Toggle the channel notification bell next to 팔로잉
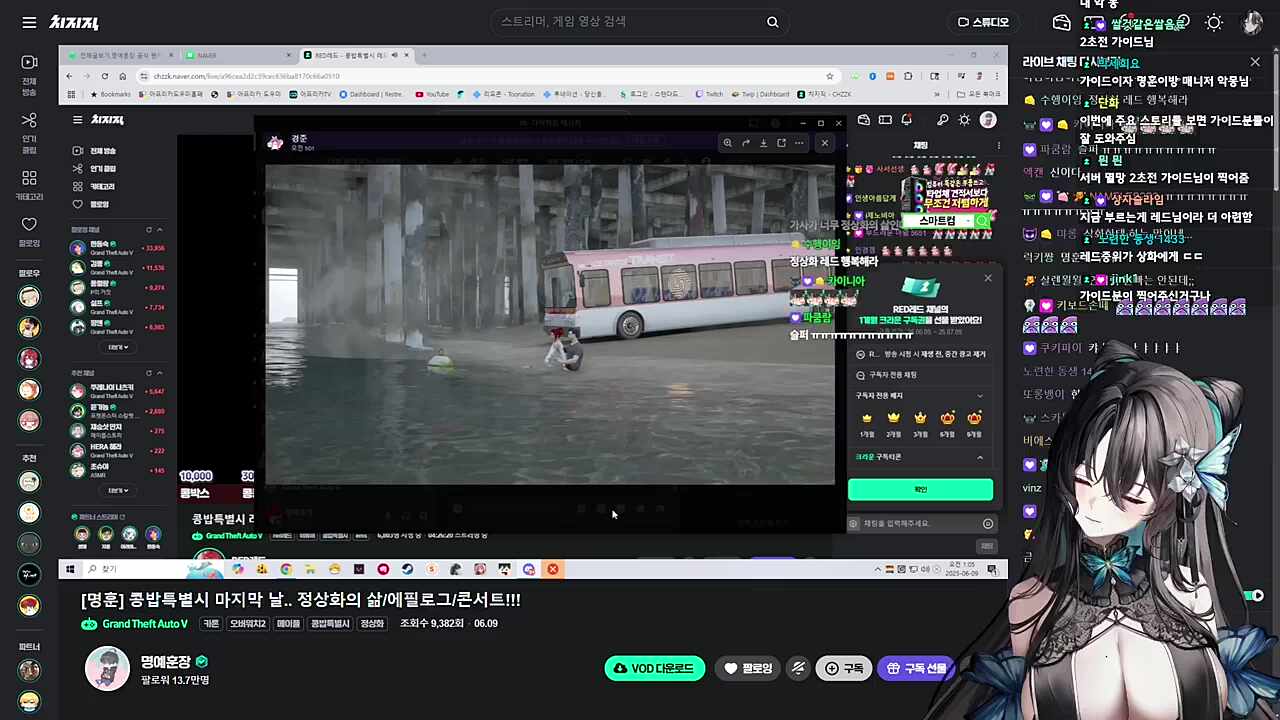The width and height of the screenshot is (1280, 720). tap(798, 668)
